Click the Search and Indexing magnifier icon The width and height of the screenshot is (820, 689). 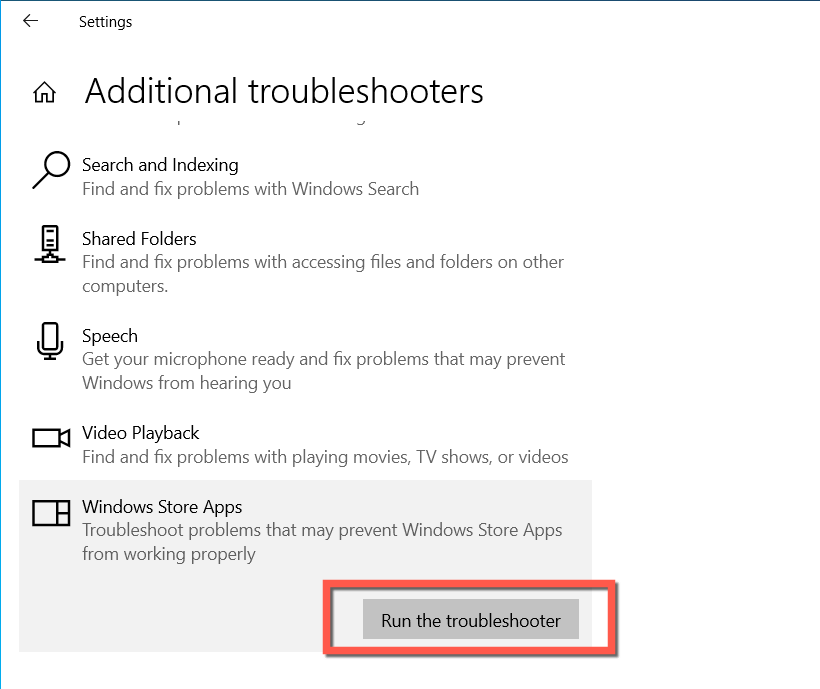[50, 170]
